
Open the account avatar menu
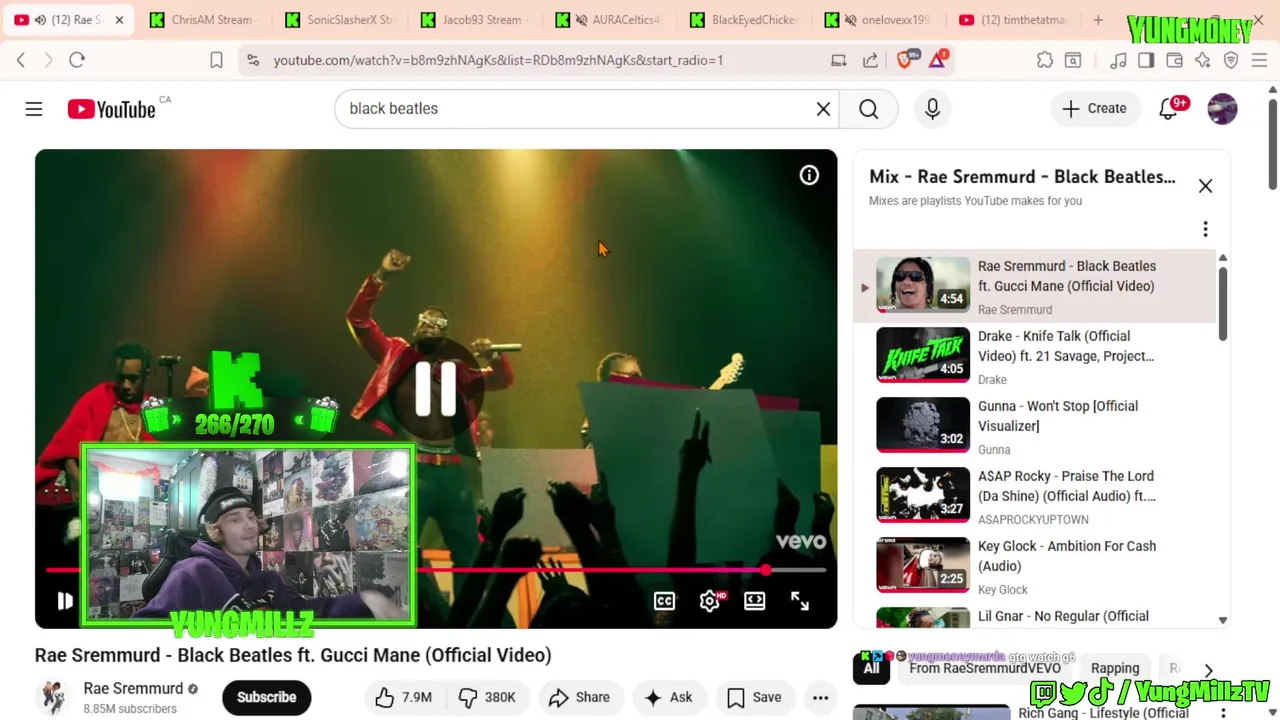[x=1222, y=109]
